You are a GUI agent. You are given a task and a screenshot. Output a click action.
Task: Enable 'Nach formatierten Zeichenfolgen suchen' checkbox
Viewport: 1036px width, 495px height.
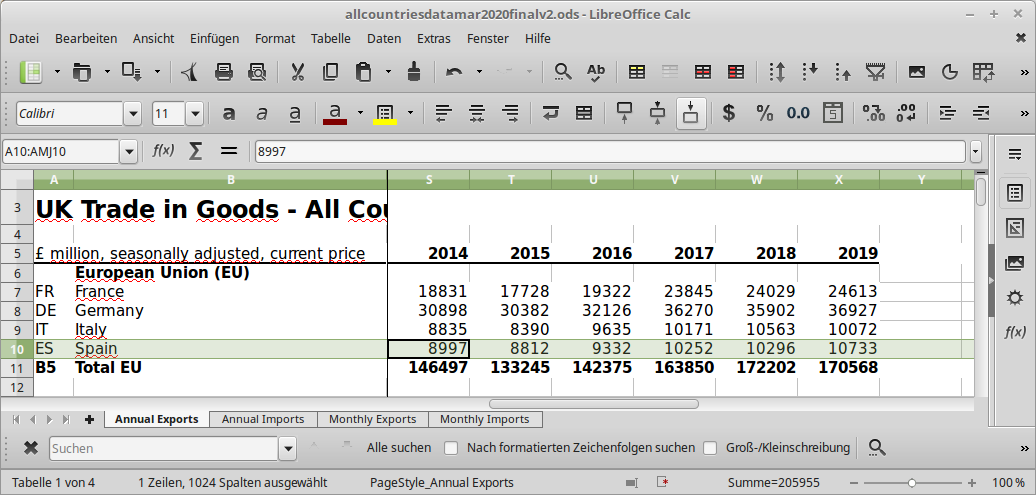[451, 448]
